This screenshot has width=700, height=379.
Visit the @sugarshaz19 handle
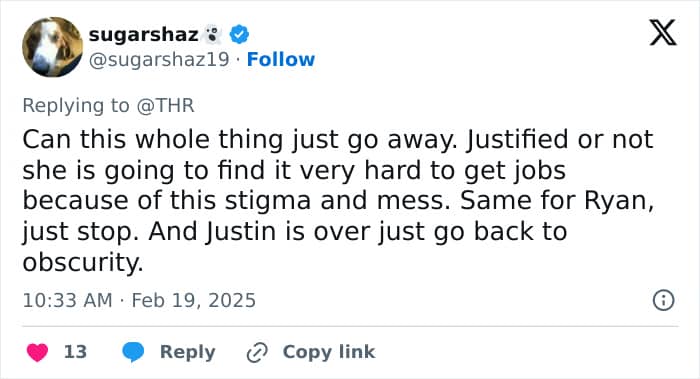click(x=159, y=59)
